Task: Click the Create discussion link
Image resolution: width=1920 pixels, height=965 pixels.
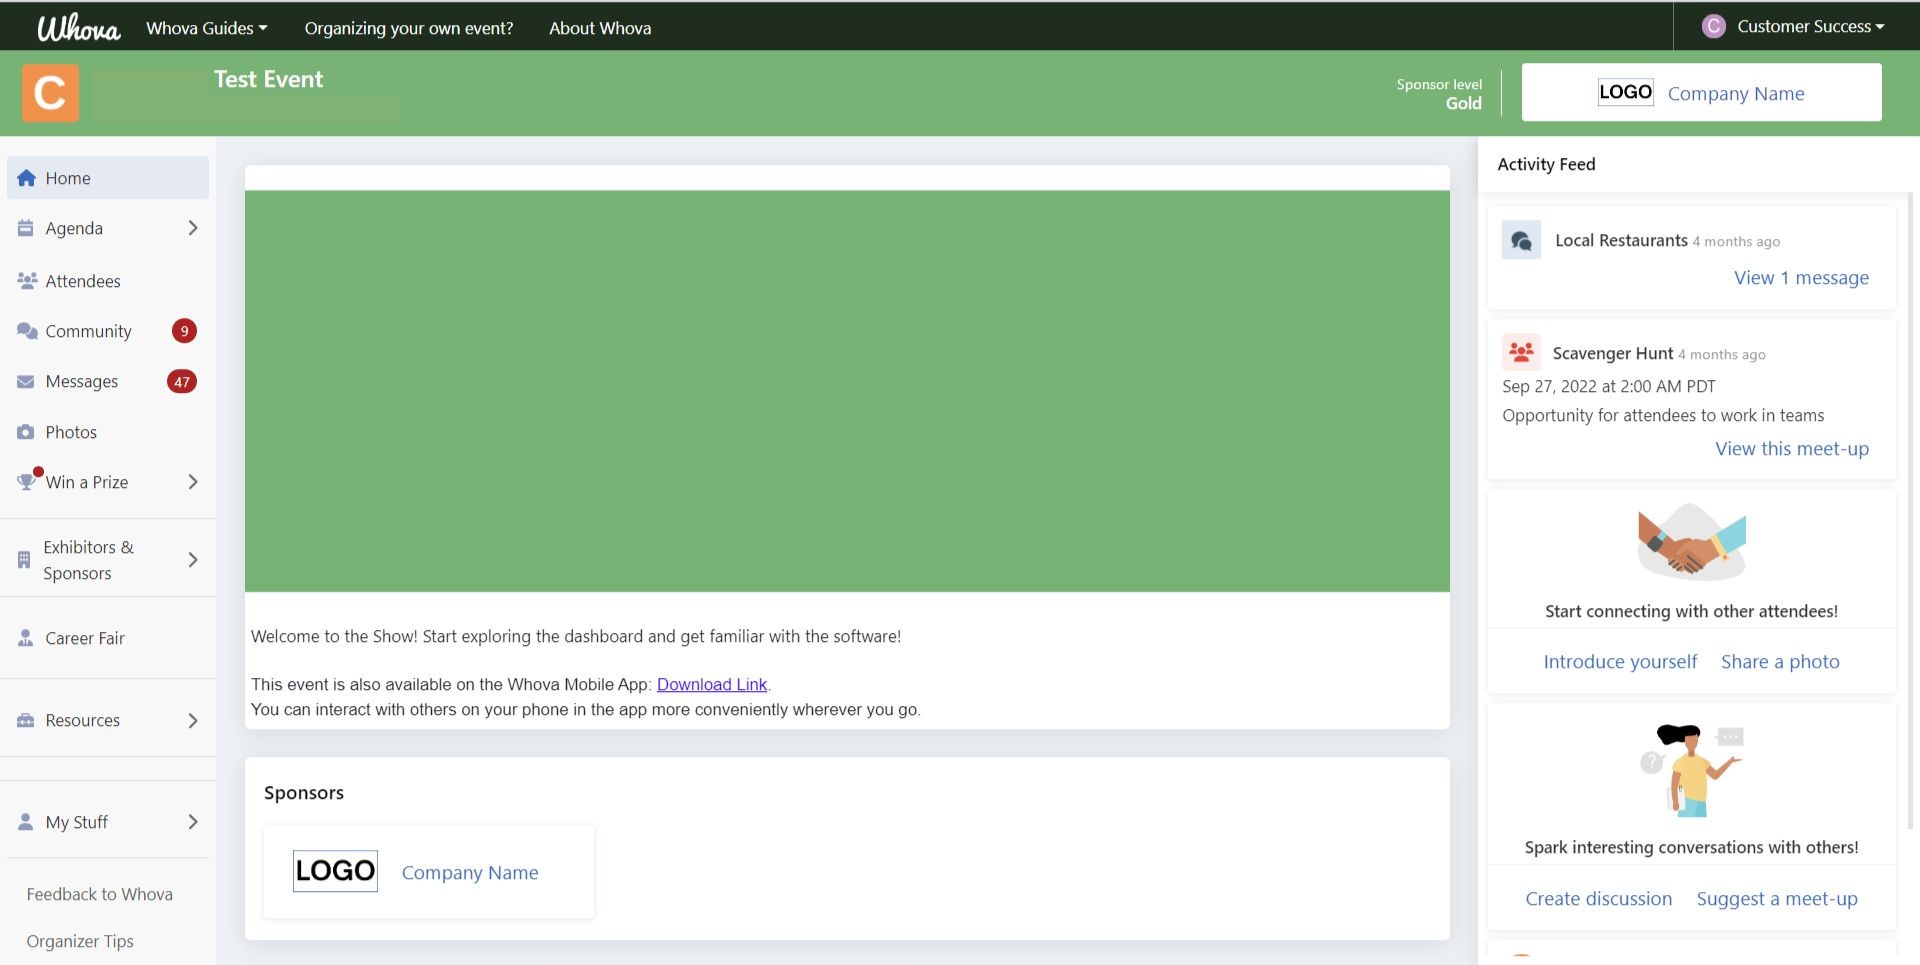Action: click(x=1598, y=899)
